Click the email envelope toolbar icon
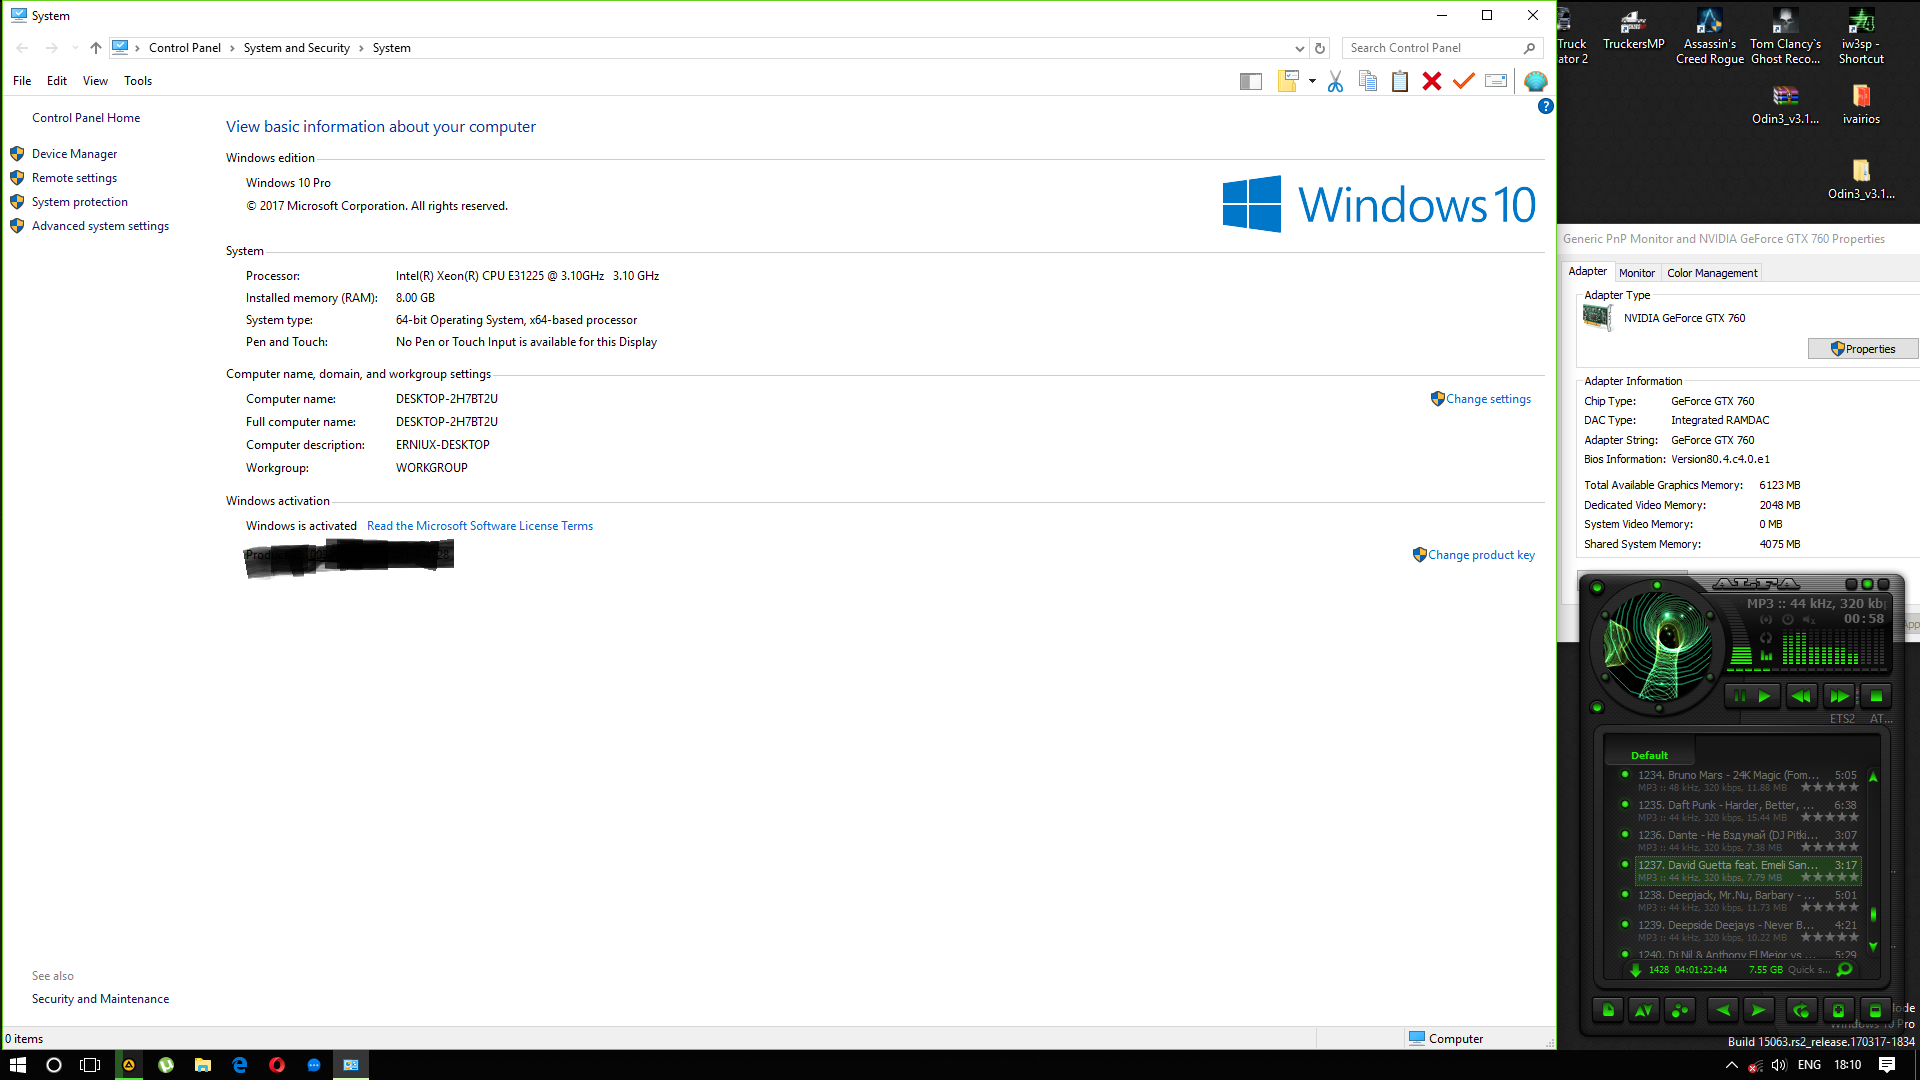This screenshot has width=1920, height=1080. [1496, 82]
